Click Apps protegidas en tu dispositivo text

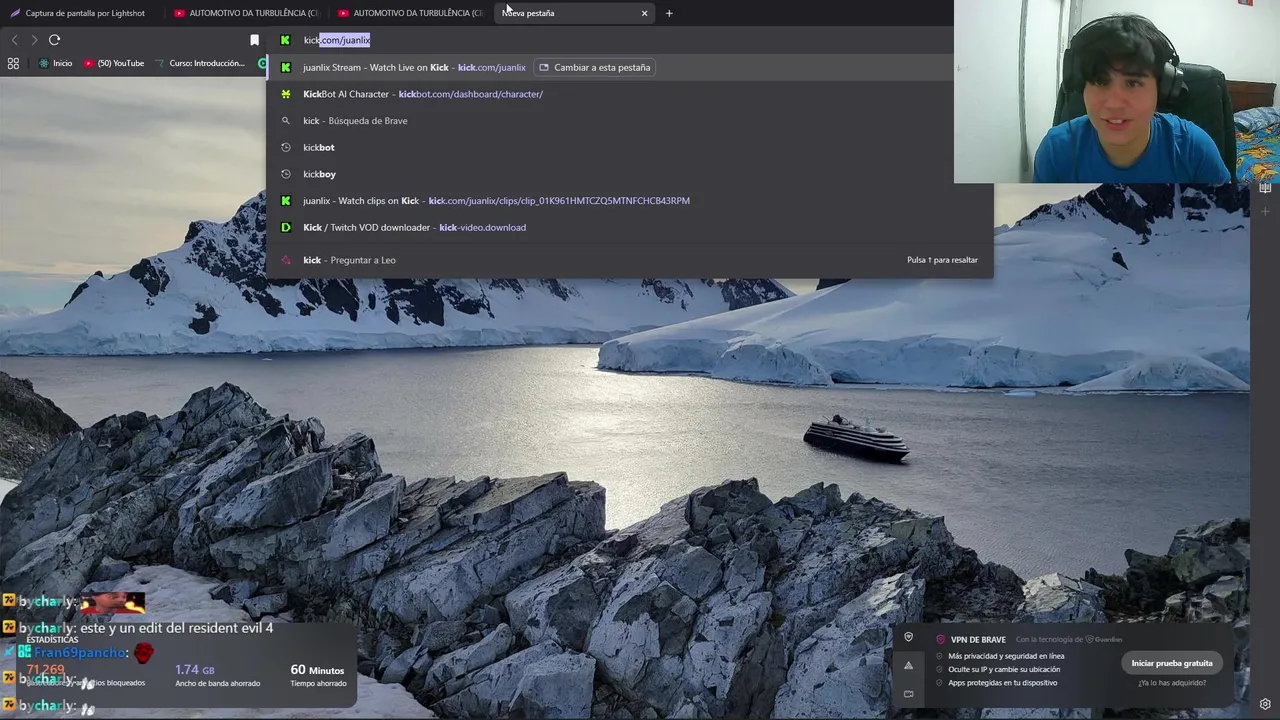[x=1002, y=683]
